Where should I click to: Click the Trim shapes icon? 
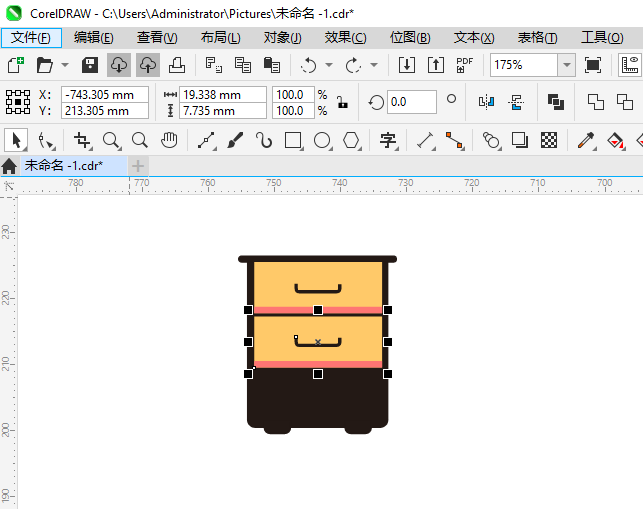tap(625, 102)
